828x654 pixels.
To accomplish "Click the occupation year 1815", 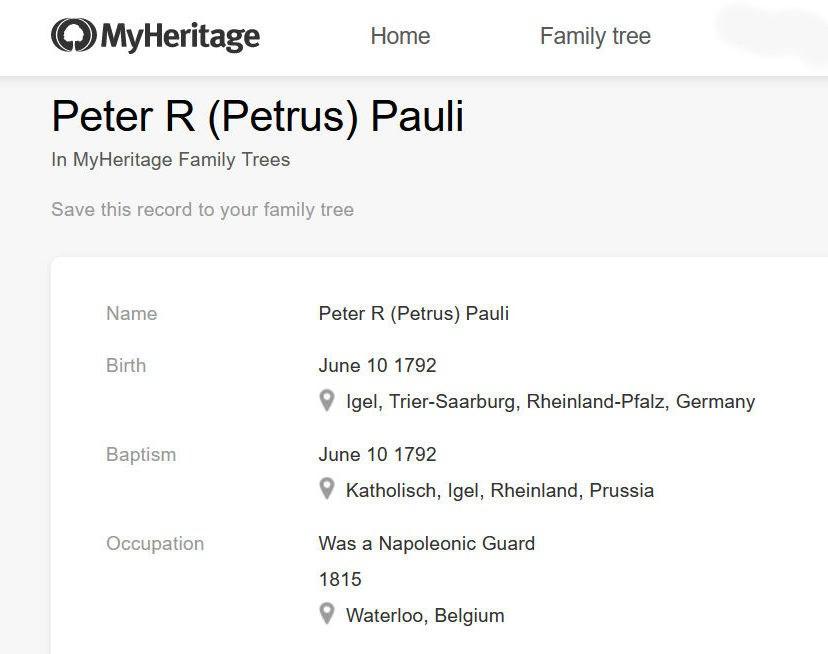I will (x=340, y=580).
